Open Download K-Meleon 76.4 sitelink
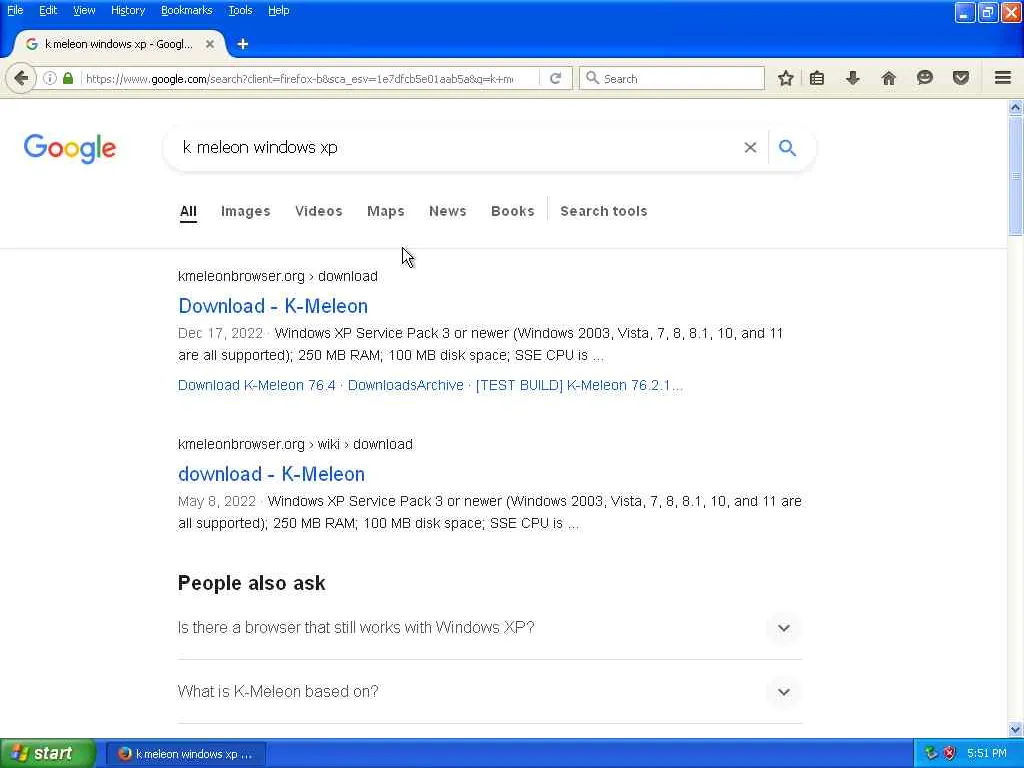The image size is (1024, 768). click(x=257, y=385)
